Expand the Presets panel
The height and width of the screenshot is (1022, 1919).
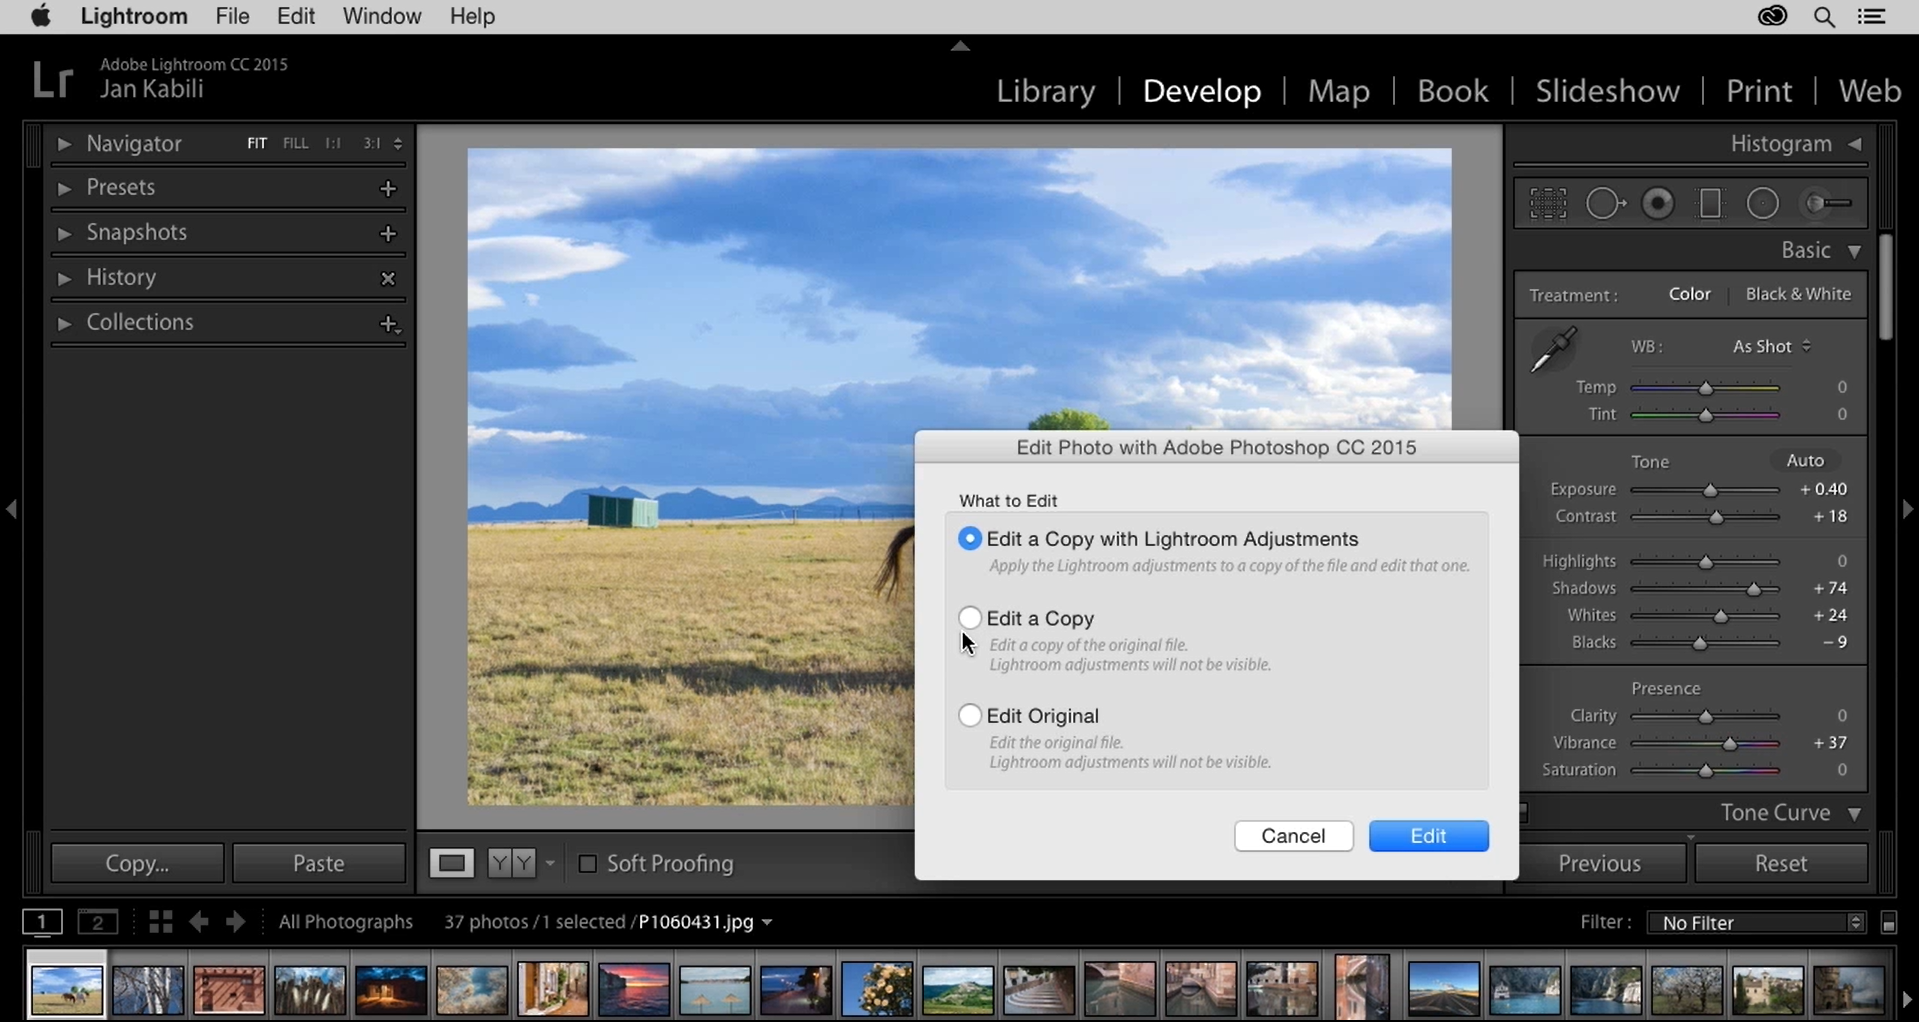(64, 188)
